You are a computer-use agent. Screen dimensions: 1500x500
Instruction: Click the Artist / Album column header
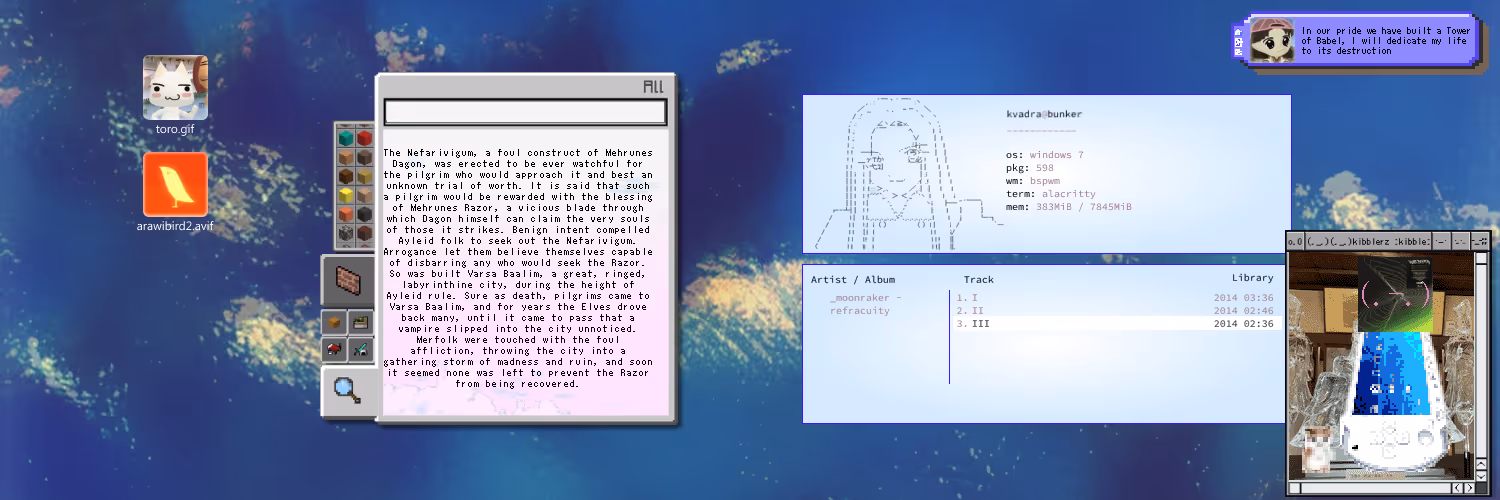point(853,279)
